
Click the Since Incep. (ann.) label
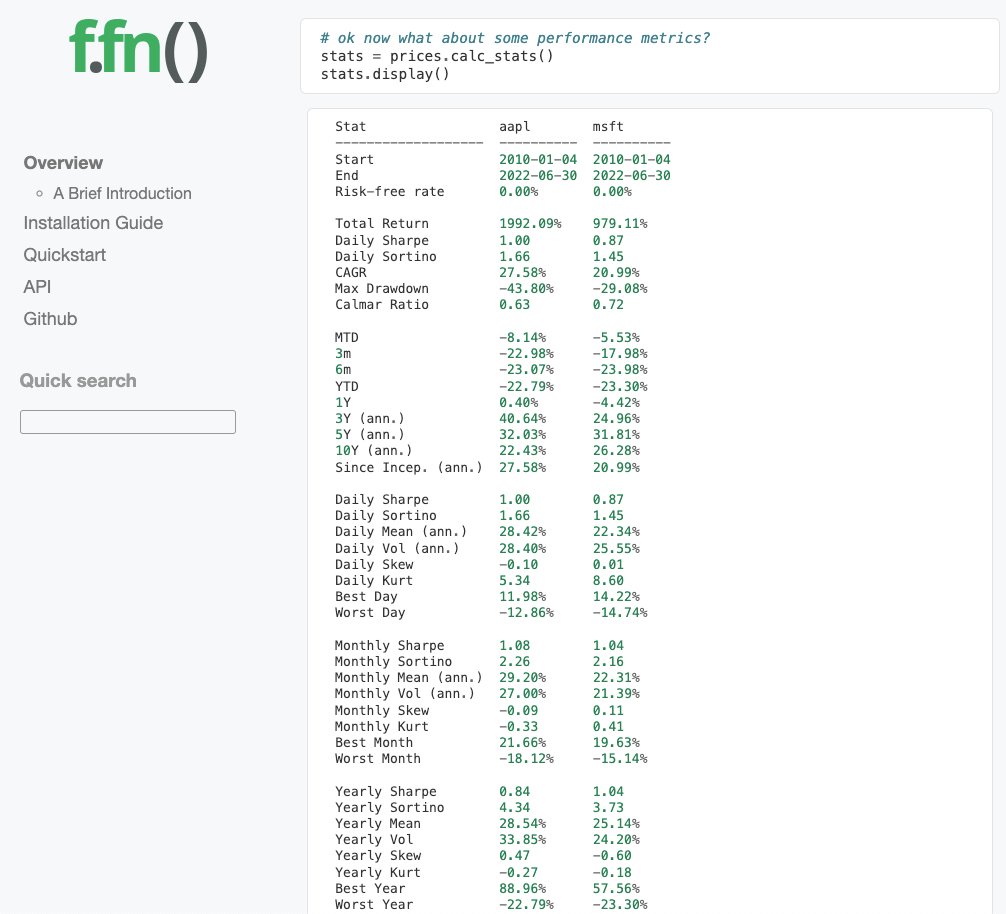click(409, 468)
